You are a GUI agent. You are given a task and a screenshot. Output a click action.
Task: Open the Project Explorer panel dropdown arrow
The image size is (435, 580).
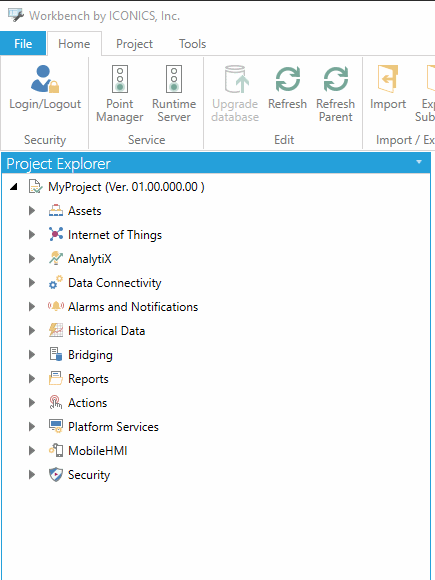click(419, 162)
